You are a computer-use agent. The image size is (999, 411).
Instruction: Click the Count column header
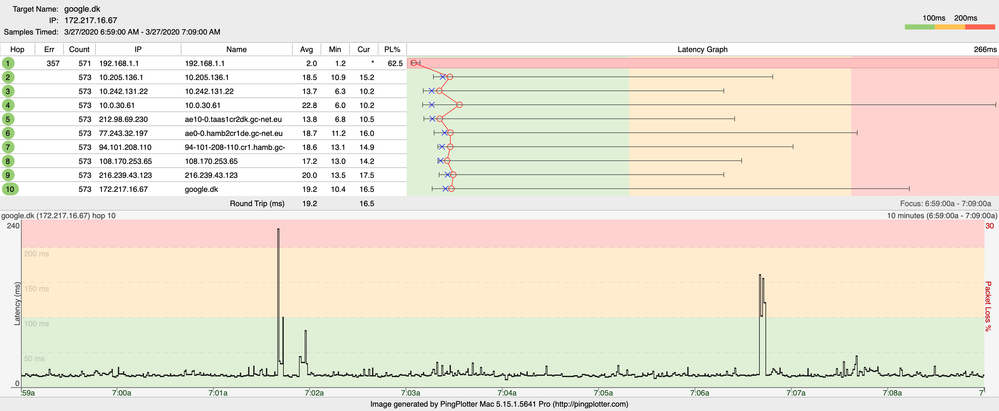point(80,48)
